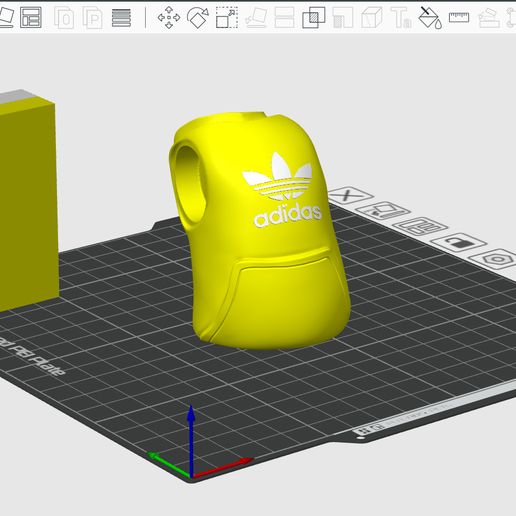The width and height of the screenshot is (516, 516).
Task: Click the Arrange all objects toolbar icon
Action: point(31,17)
